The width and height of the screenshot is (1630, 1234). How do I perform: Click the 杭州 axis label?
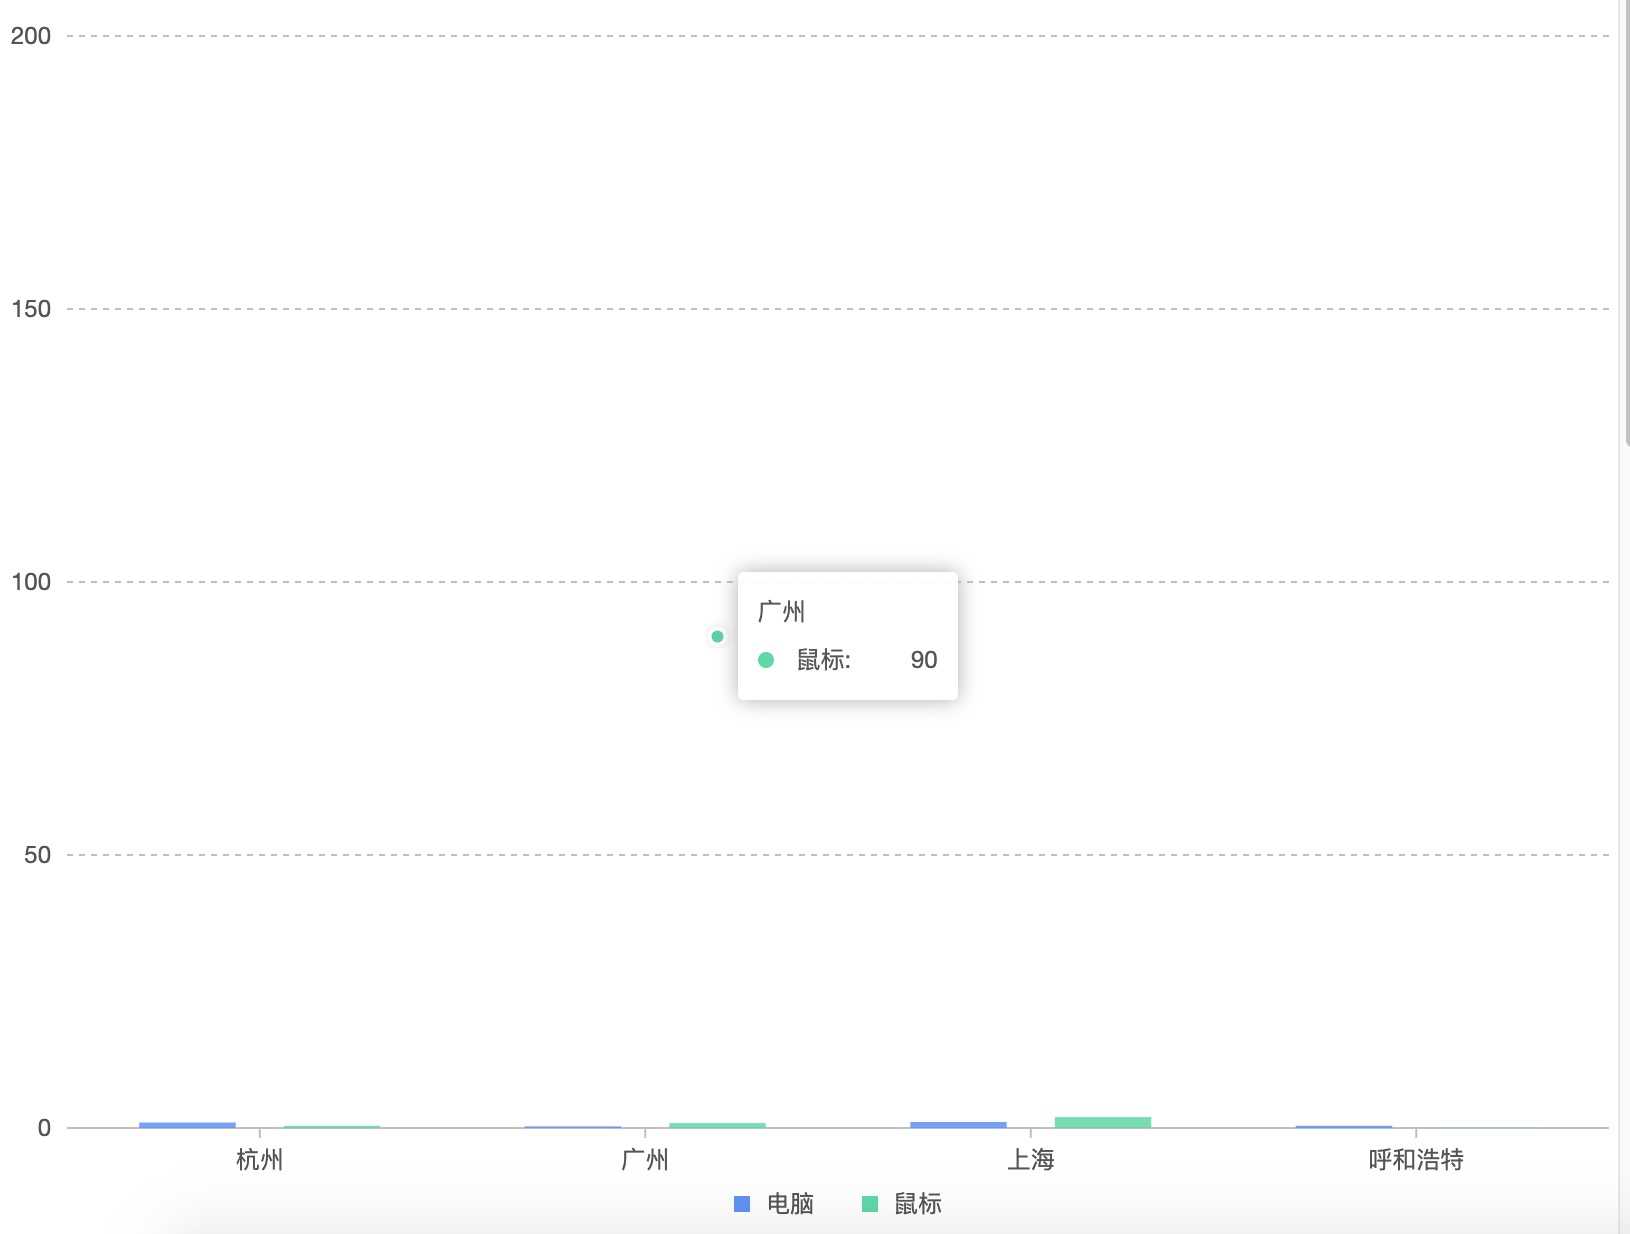[x=260, y=1160]
